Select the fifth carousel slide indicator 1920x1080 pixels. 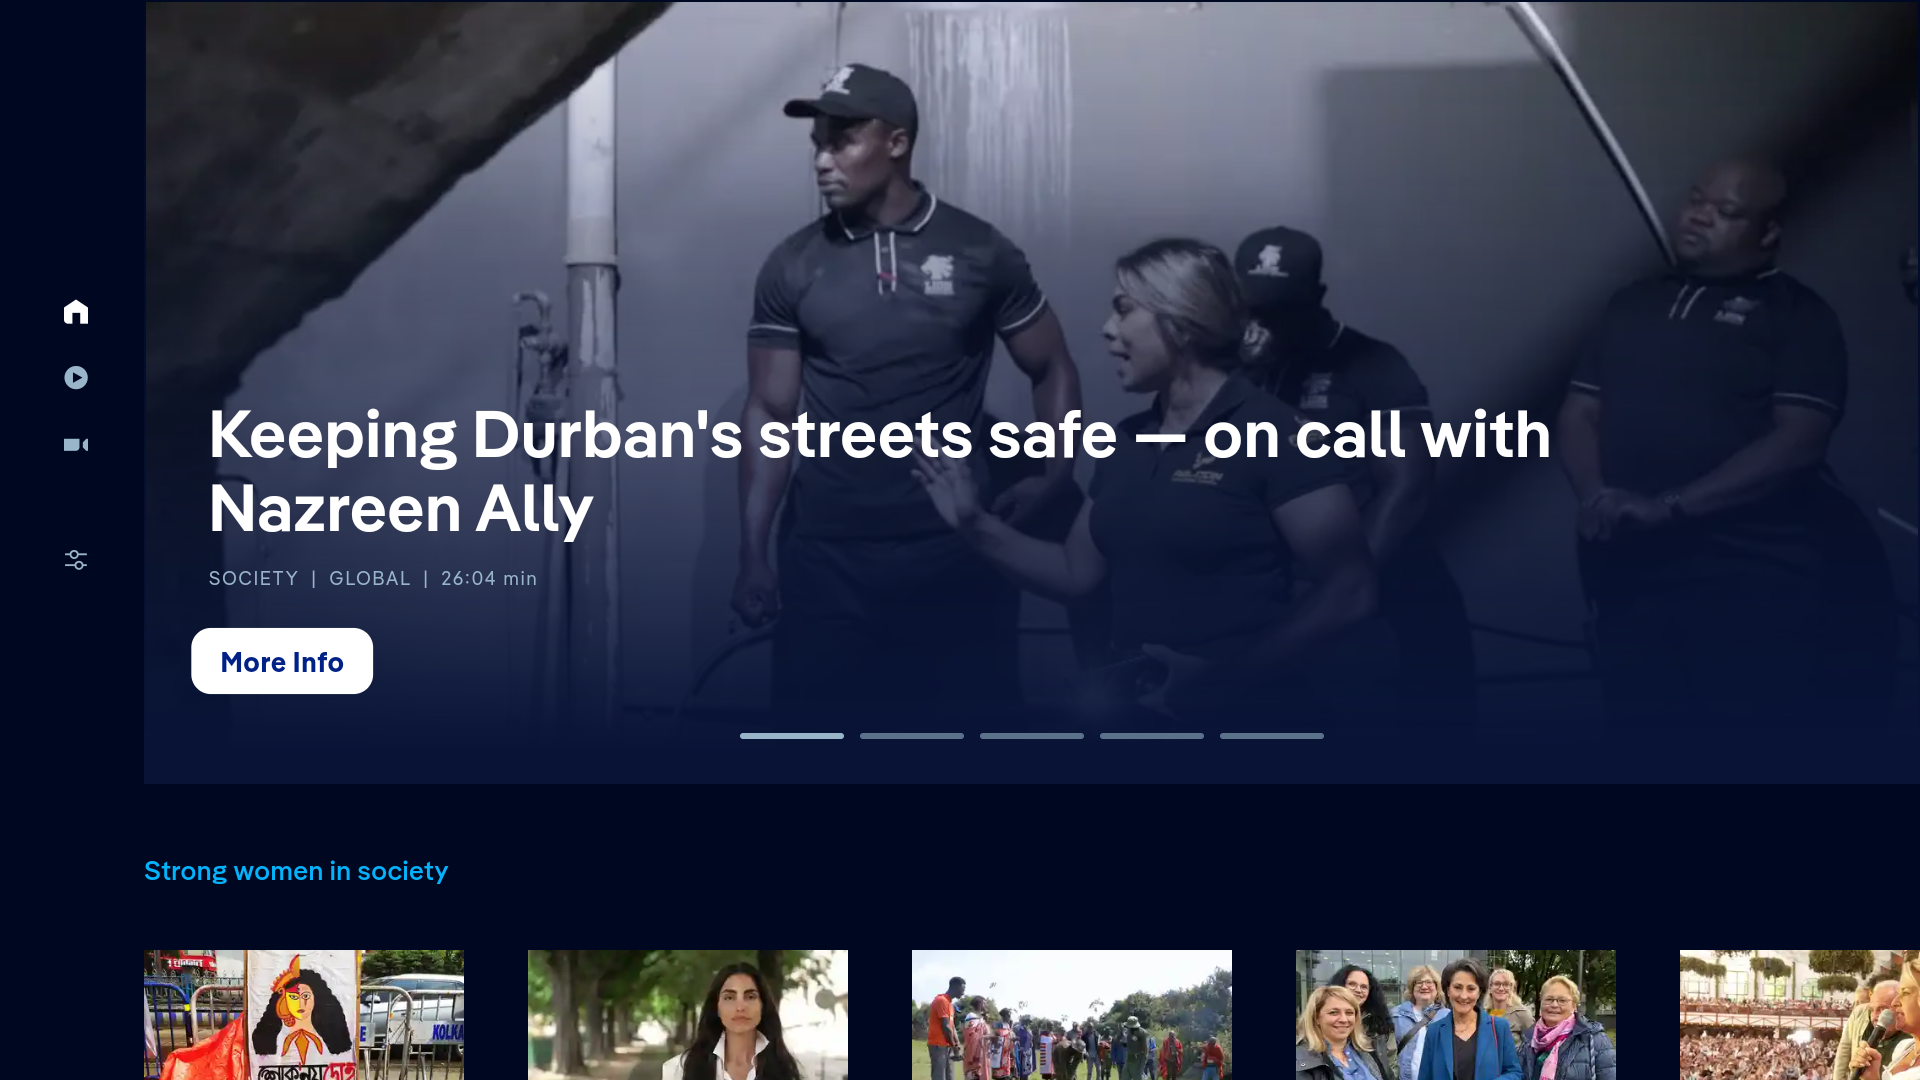tap(1272, 736)
